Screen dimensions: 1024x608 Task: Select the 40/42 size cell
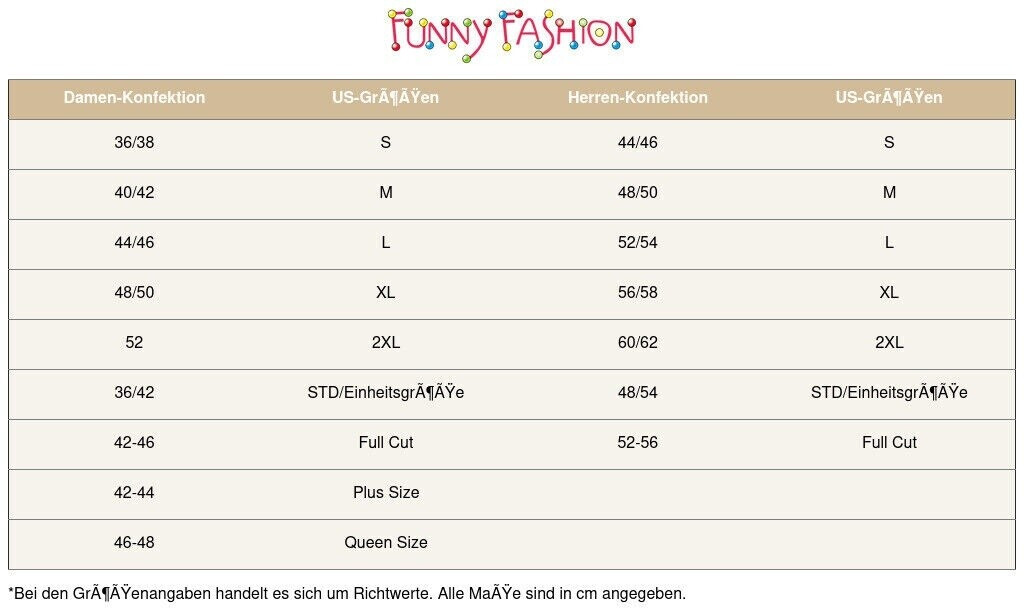pos(134,193)
